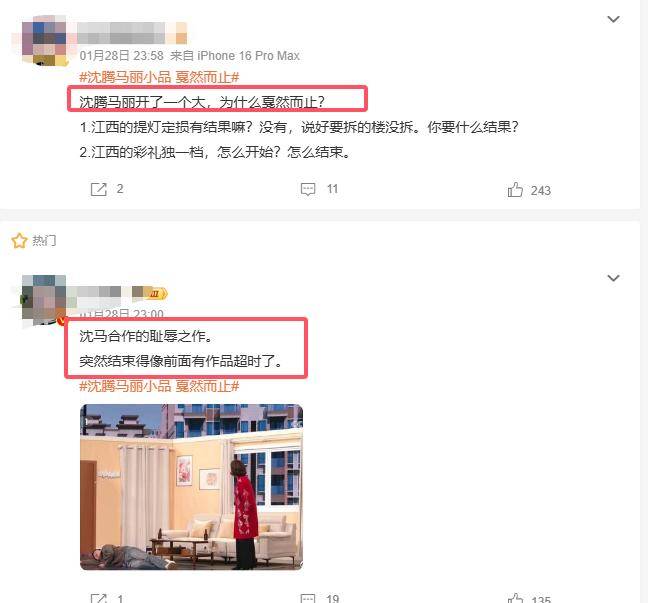Open comments icon on second post
This screenshot has height=603, width=648.
pos(308,598)
